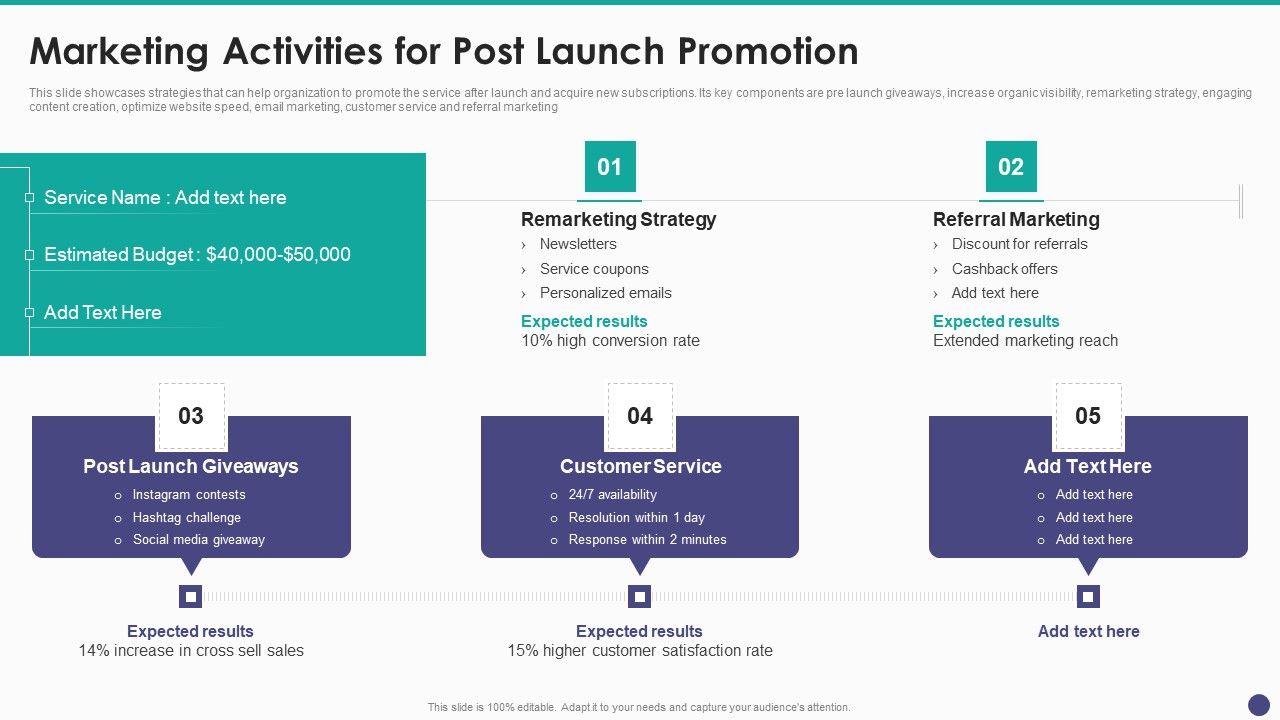1280x720 pixels.
Task: Click the Expected results link under Remarketing Strategy
Action: tap(584, 321)
